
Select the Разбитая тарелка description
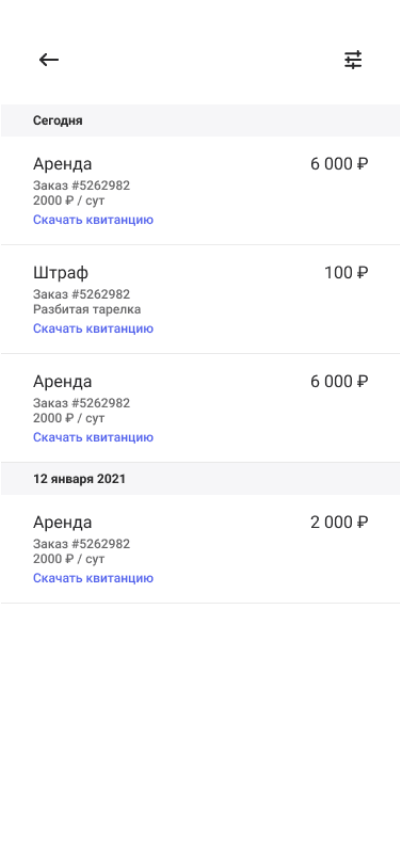(87, 309)
